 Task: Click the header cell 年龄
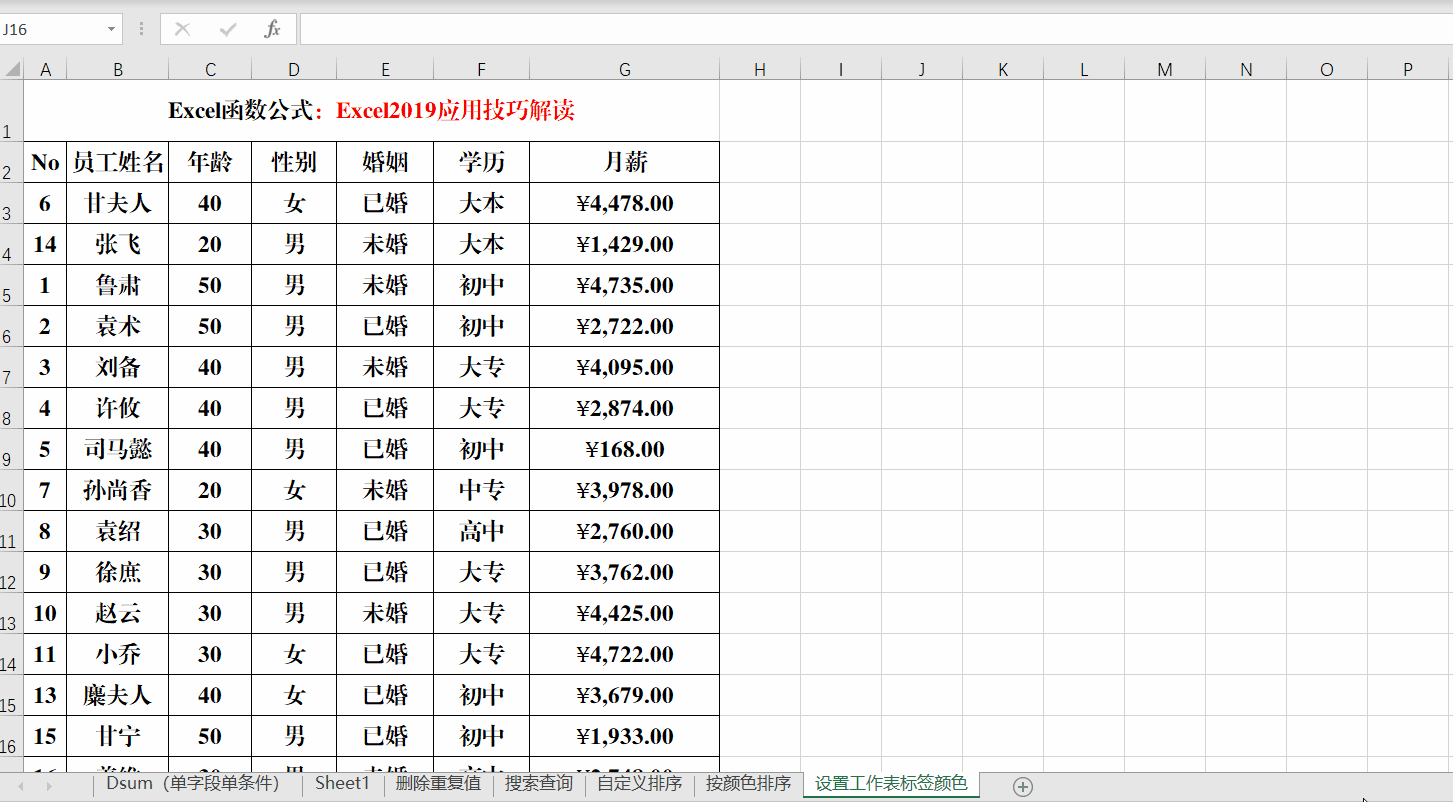[210, 162]
